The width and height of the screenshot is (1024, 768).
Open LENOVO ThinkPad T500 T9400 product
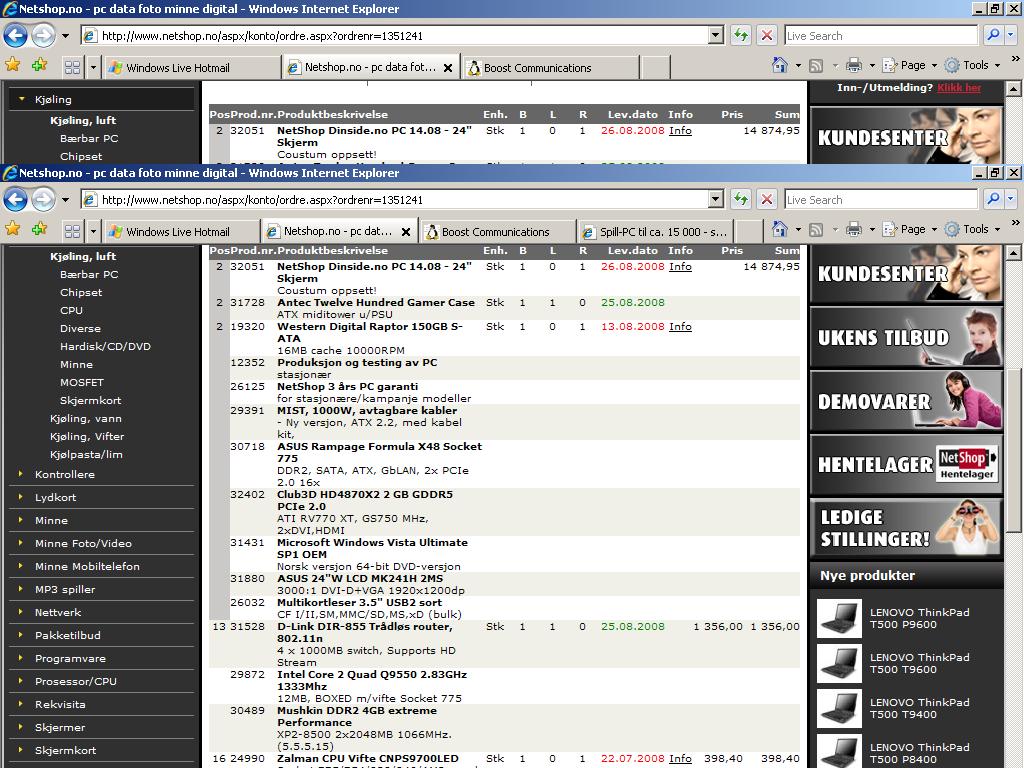pos(920,708)
